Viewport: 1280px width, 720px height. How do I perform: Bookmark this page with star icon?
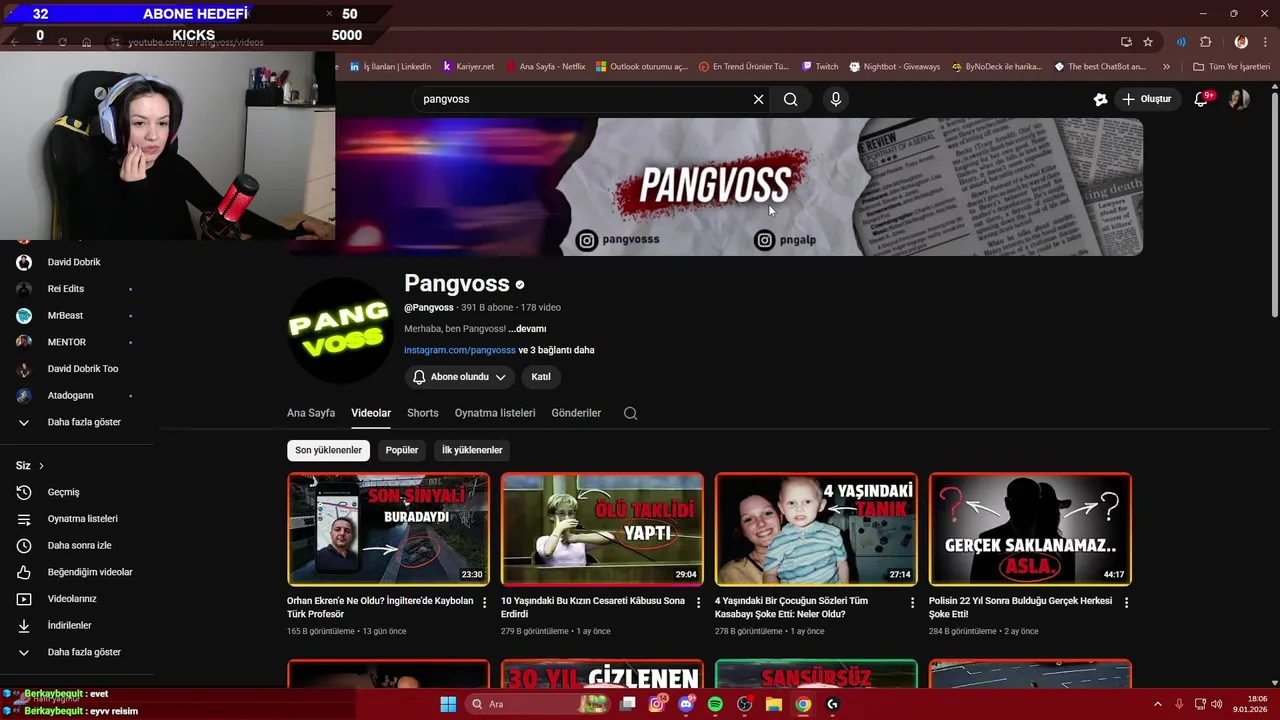click(1148, 42)
